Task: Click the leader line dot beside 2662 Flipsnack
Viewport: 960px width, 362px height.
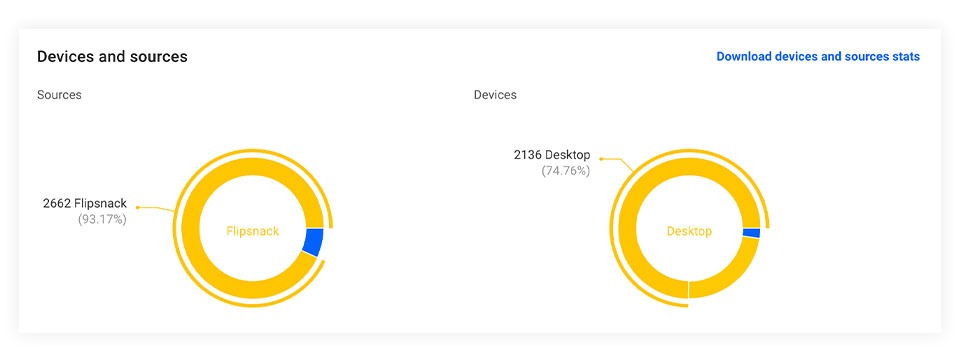Action: (x=138, y=208)
